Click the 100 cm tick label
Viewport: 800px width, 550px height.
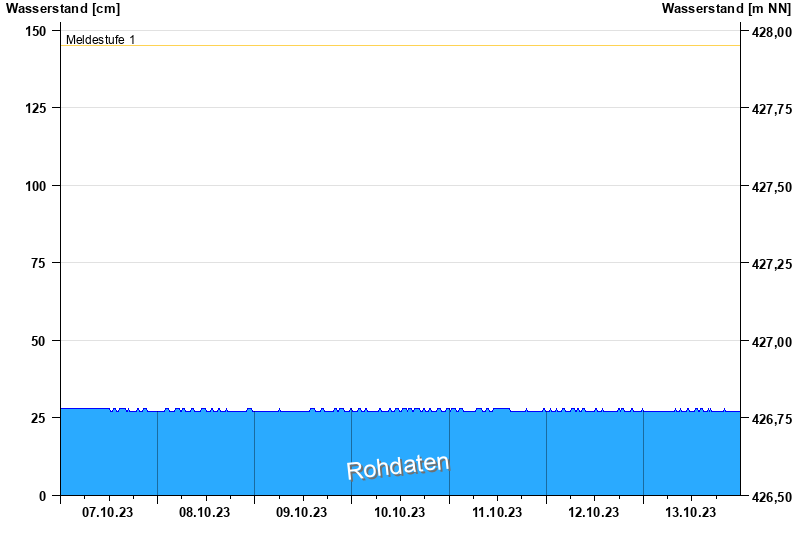click(x=36, y=186)
